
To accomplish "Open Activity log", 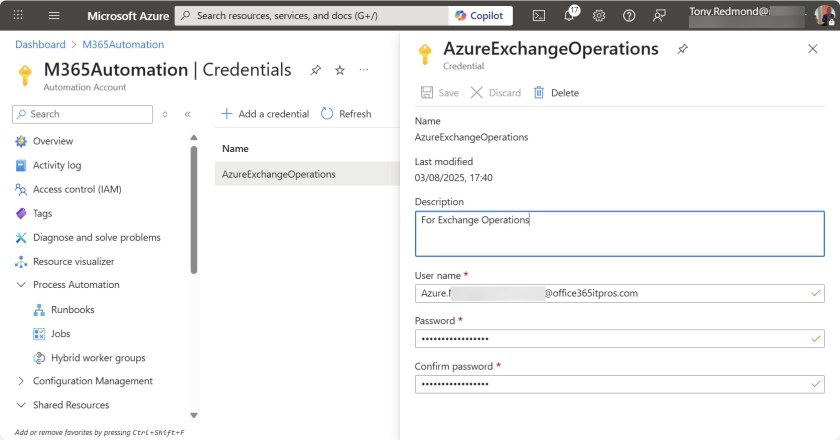I will [57, 165].
